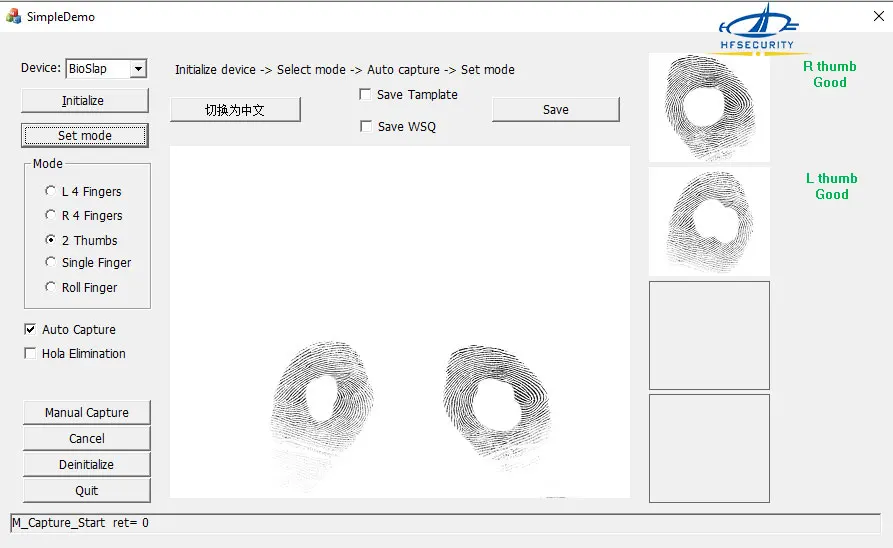Screen dimensions: 893x548
Task: Click the 'R thumb Good' quality label
Action: [x=830, y=74]
